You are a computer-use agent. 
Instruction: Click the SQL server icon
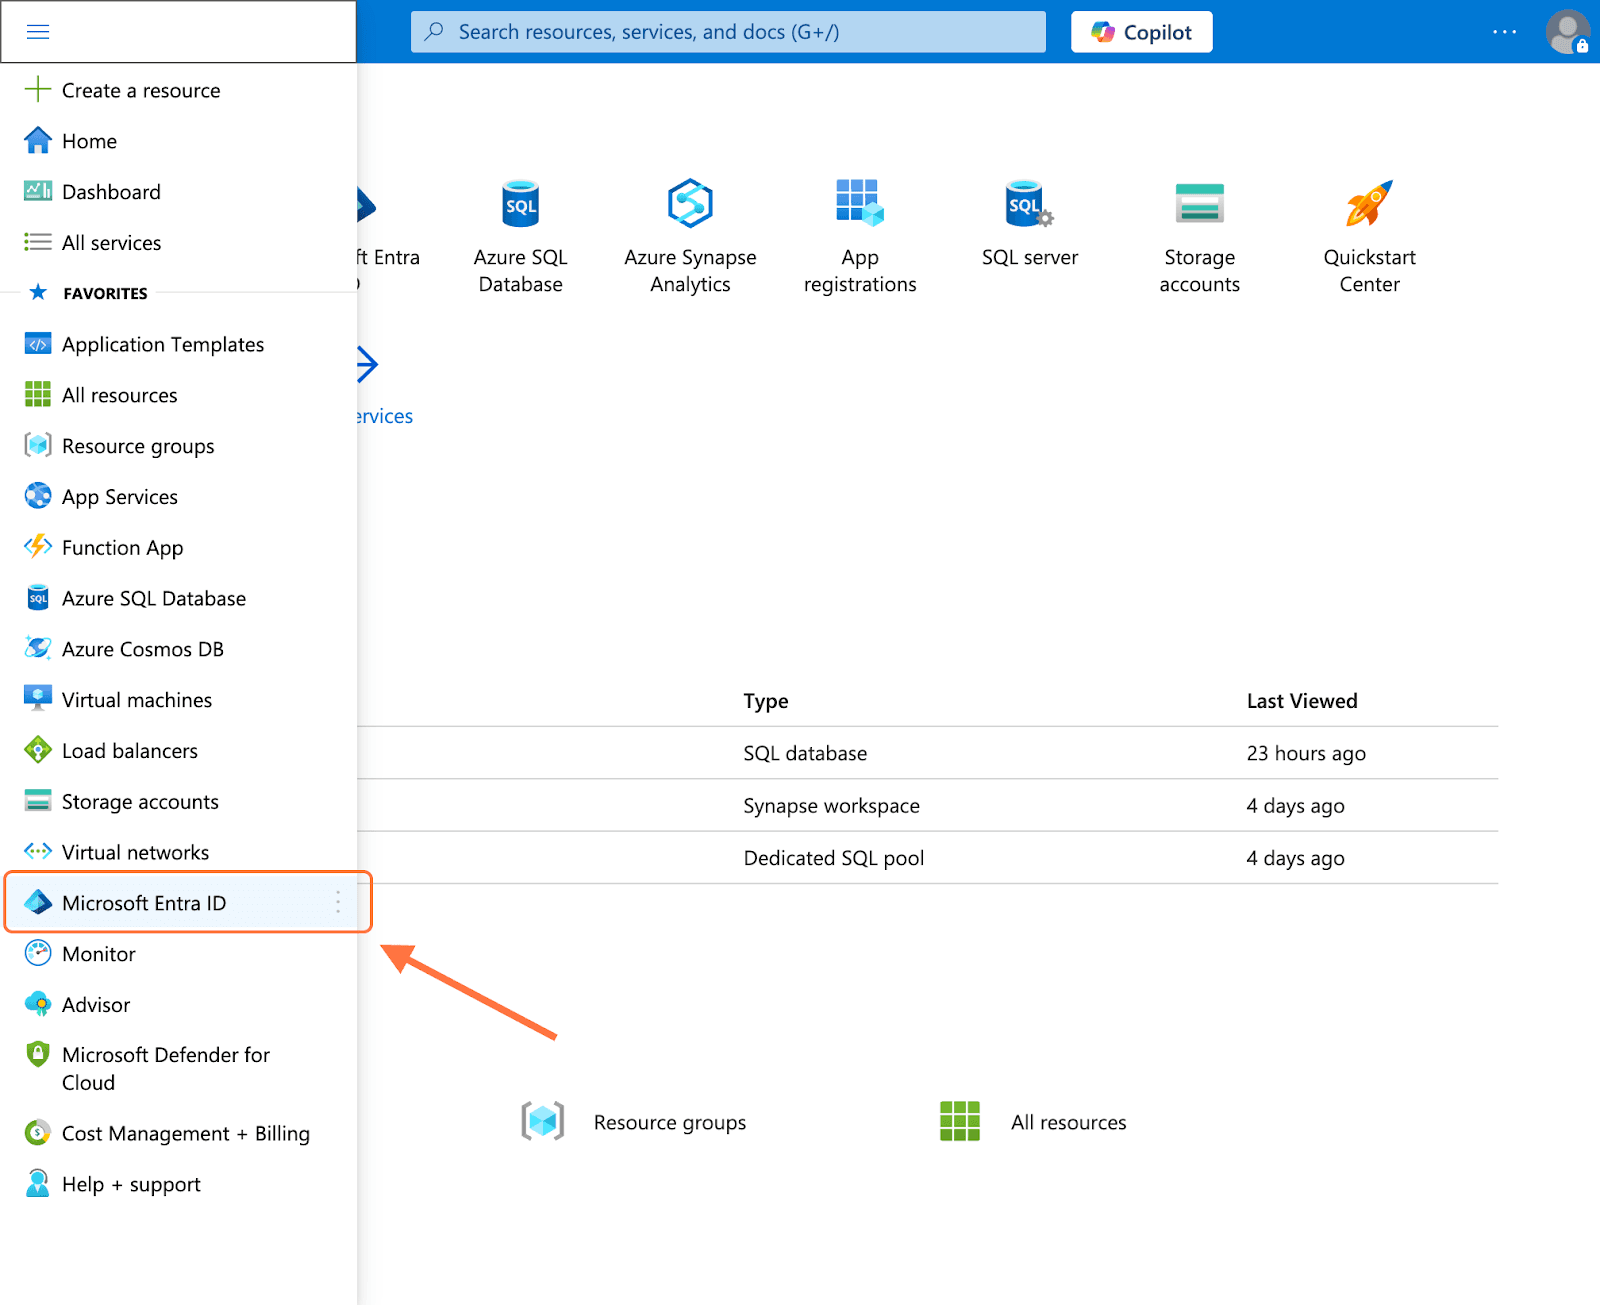[x=1029, y=204]
